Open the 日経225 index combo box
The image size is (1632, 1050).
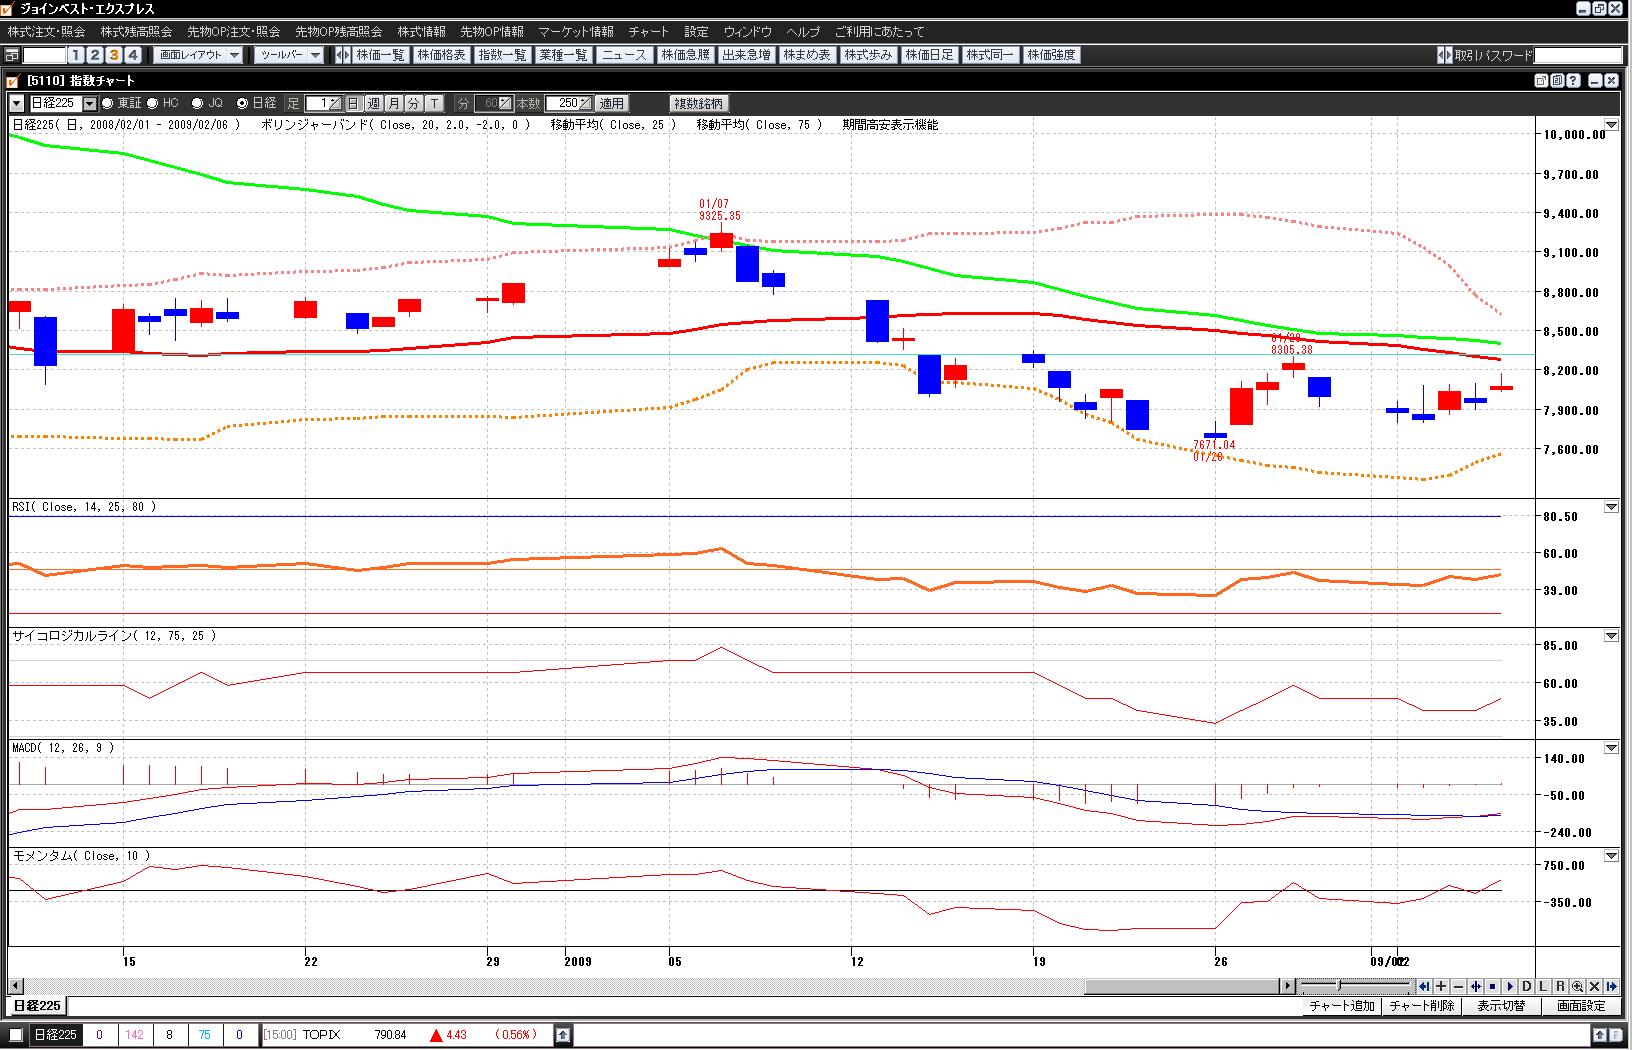(90, 103)
